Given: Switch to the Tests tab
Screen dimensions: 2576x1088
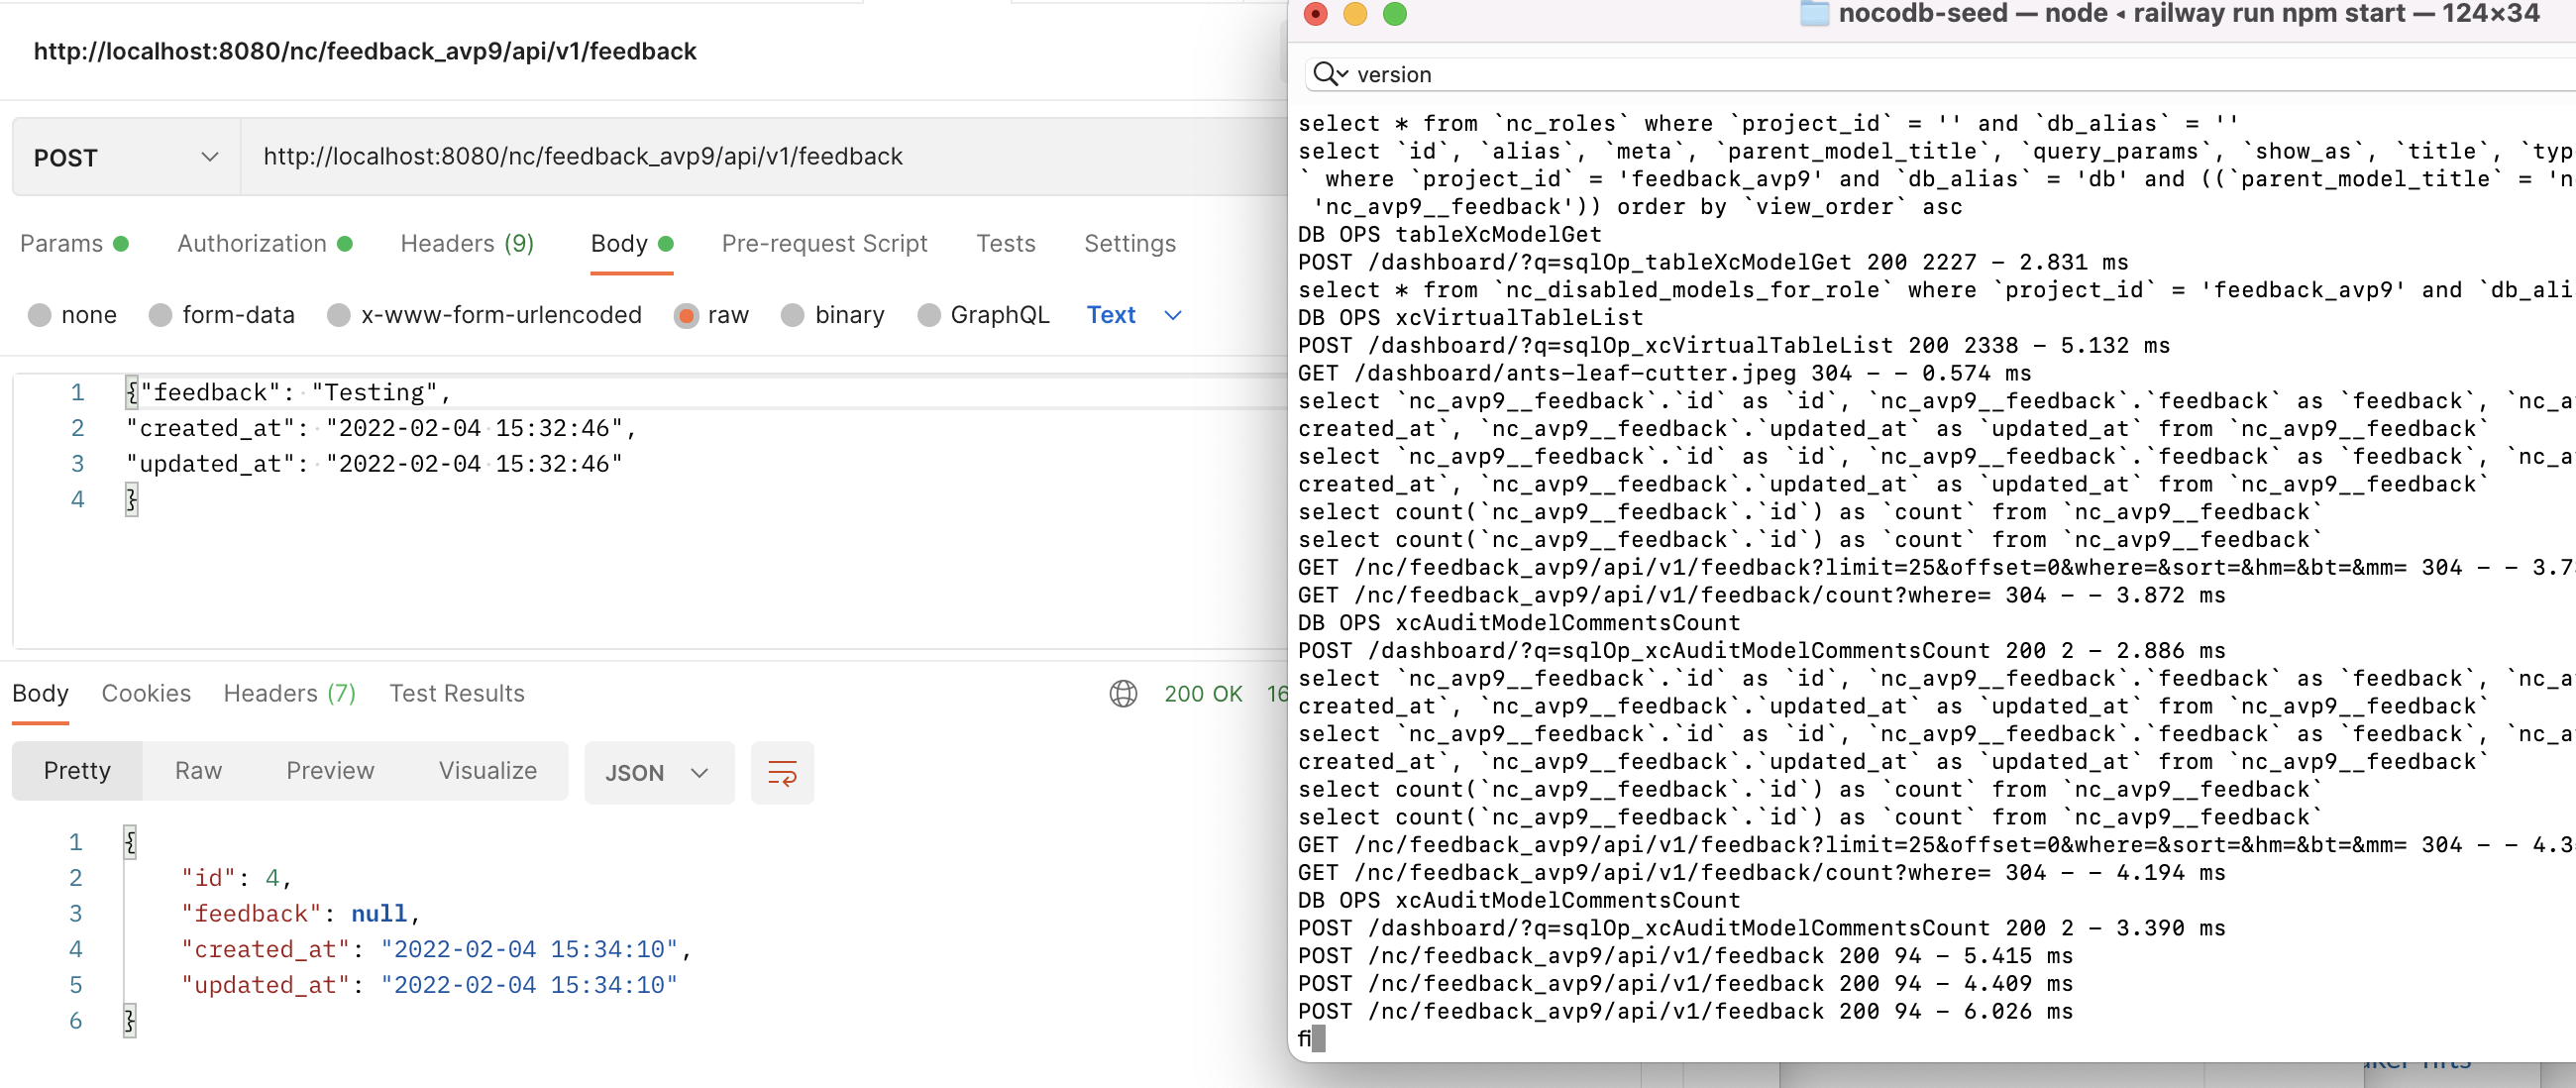Looking at the screenshot, I should [x=1006, y=243].
